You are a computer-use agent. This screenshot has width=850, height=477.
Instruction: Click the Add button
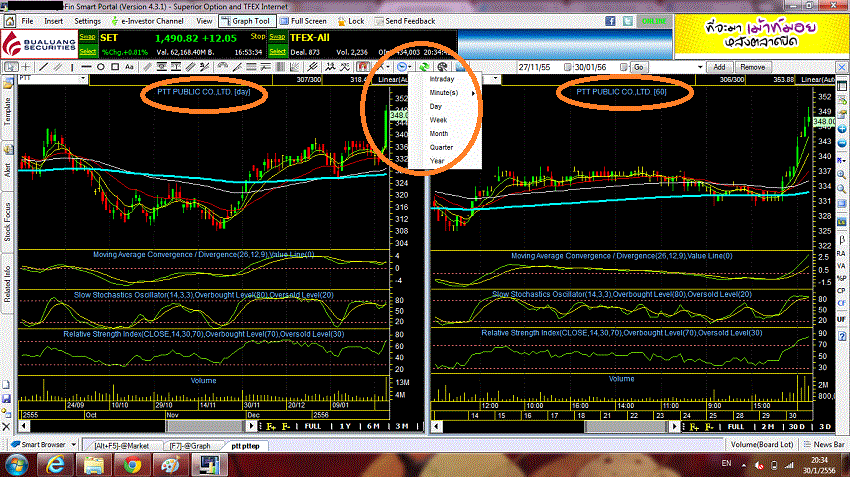pos(719,67)
